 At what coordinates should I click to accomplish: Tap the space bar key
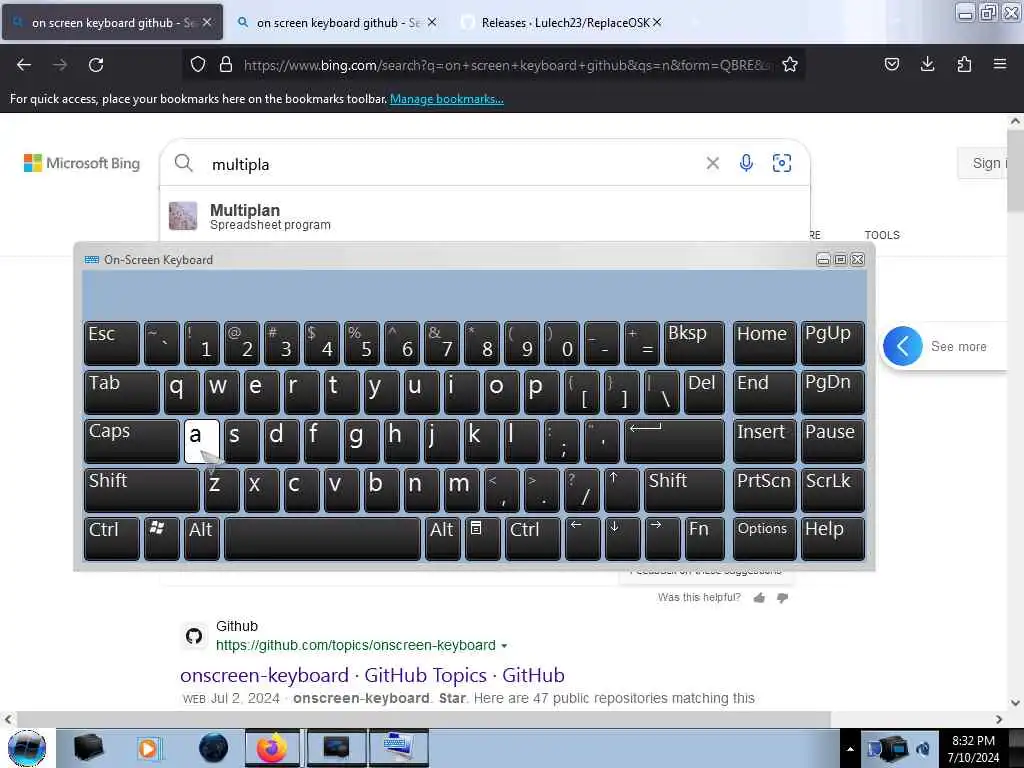(322, 538)
